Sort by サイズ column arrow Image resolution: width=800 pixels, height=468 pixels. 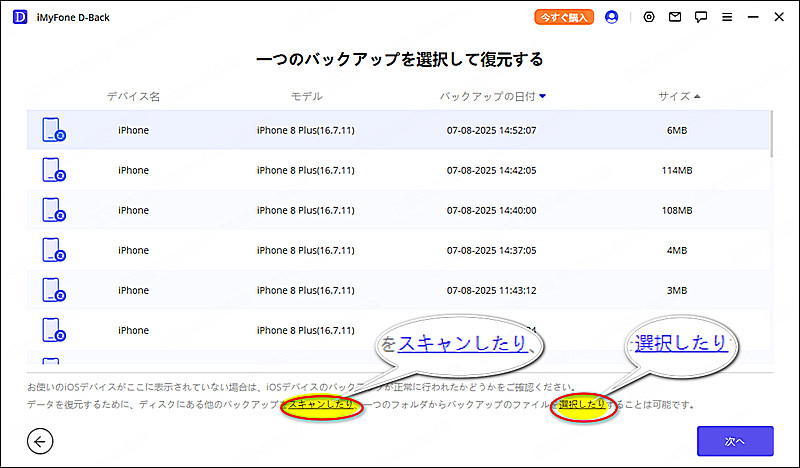click(x=697, y=96)
